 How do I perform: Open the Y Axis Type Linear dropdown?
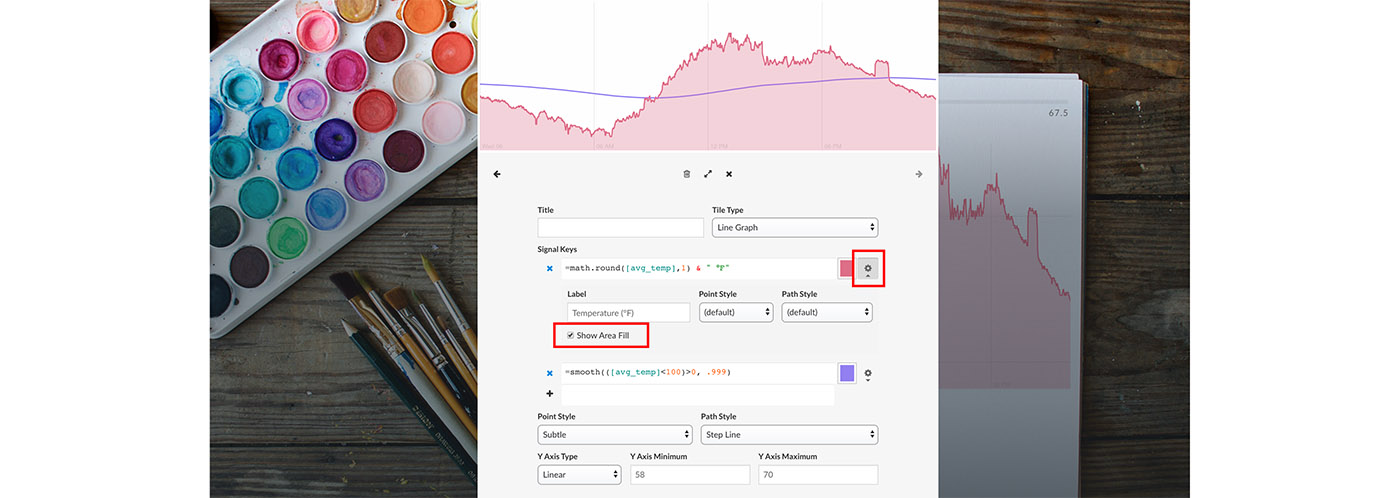[579, 474]
